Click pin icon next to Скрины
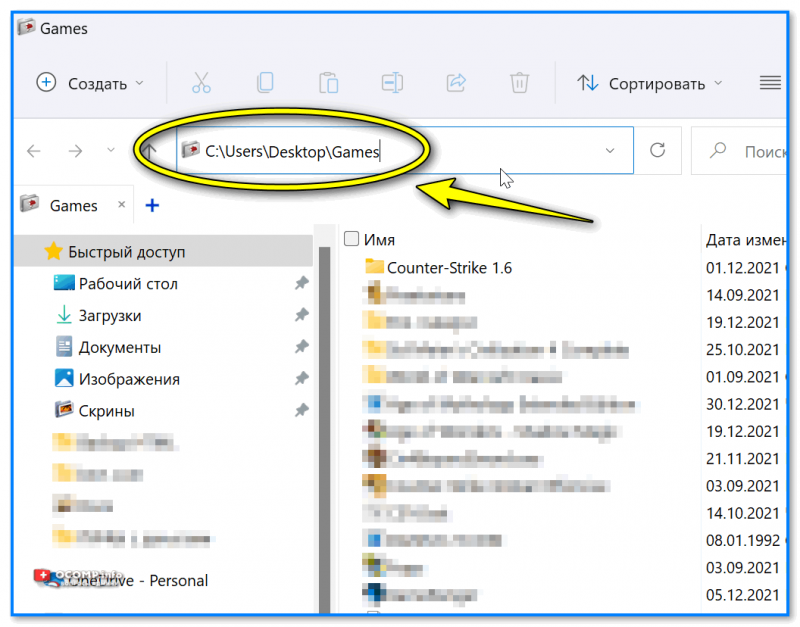Screen dimensions: 800x627 coord(302,410)
